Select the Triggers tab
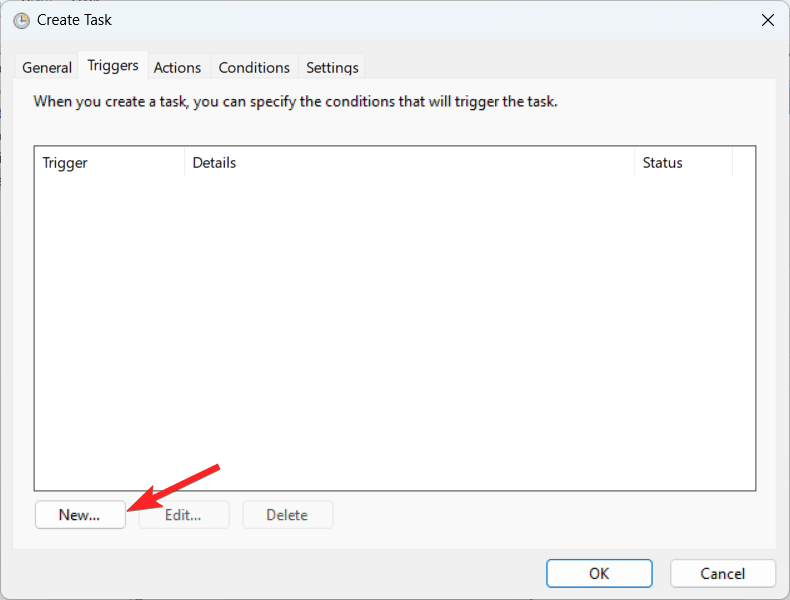Viewport: 790px width, 600px height. coord(113,66)
